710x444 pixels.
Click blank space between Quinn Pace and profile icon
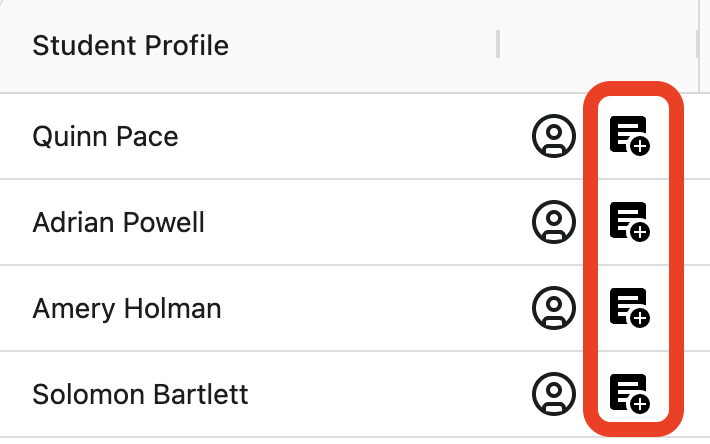tap(350, 136)
